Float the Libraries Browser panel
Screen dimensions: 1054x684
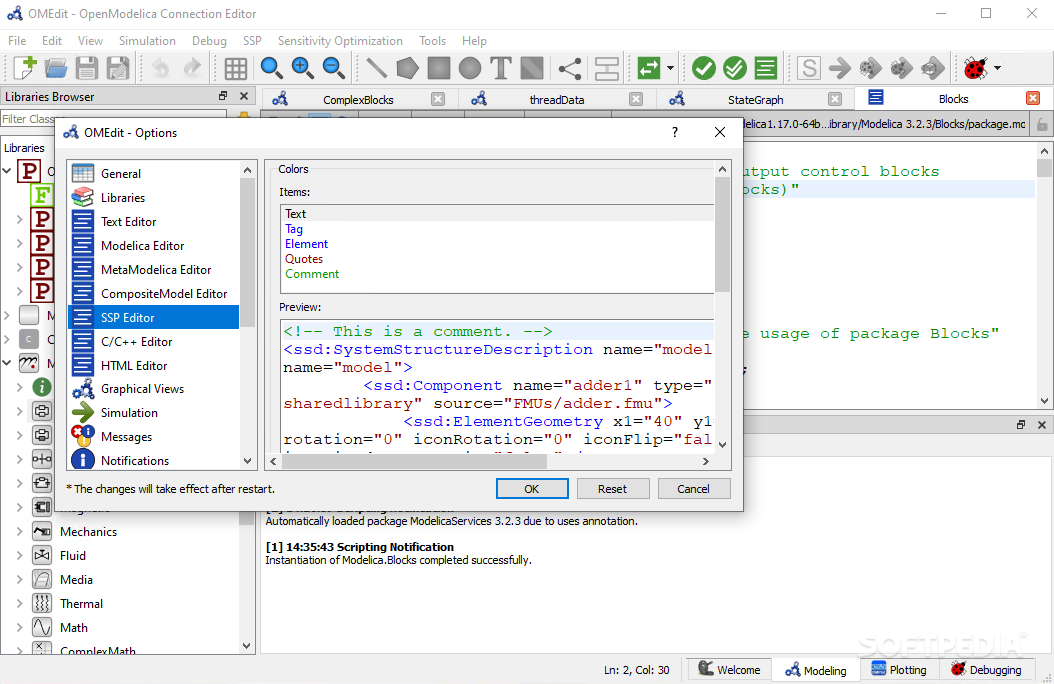[x=223, y=96]
